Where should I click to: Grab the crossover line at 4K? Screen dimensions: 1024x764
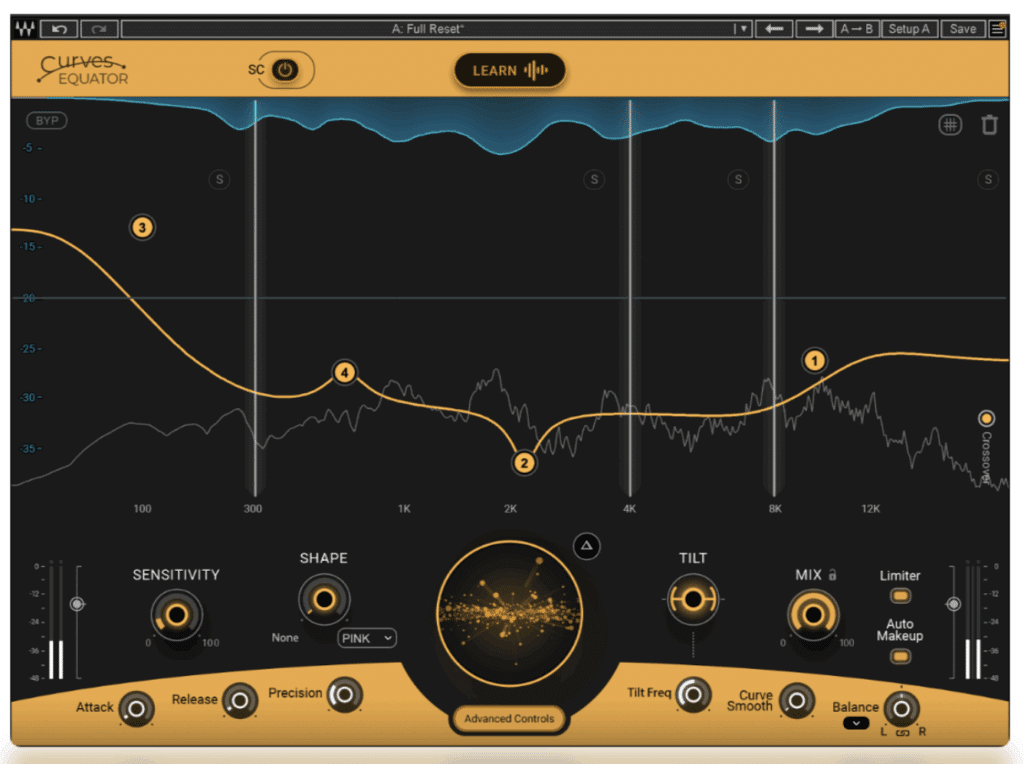pos(630,298)
